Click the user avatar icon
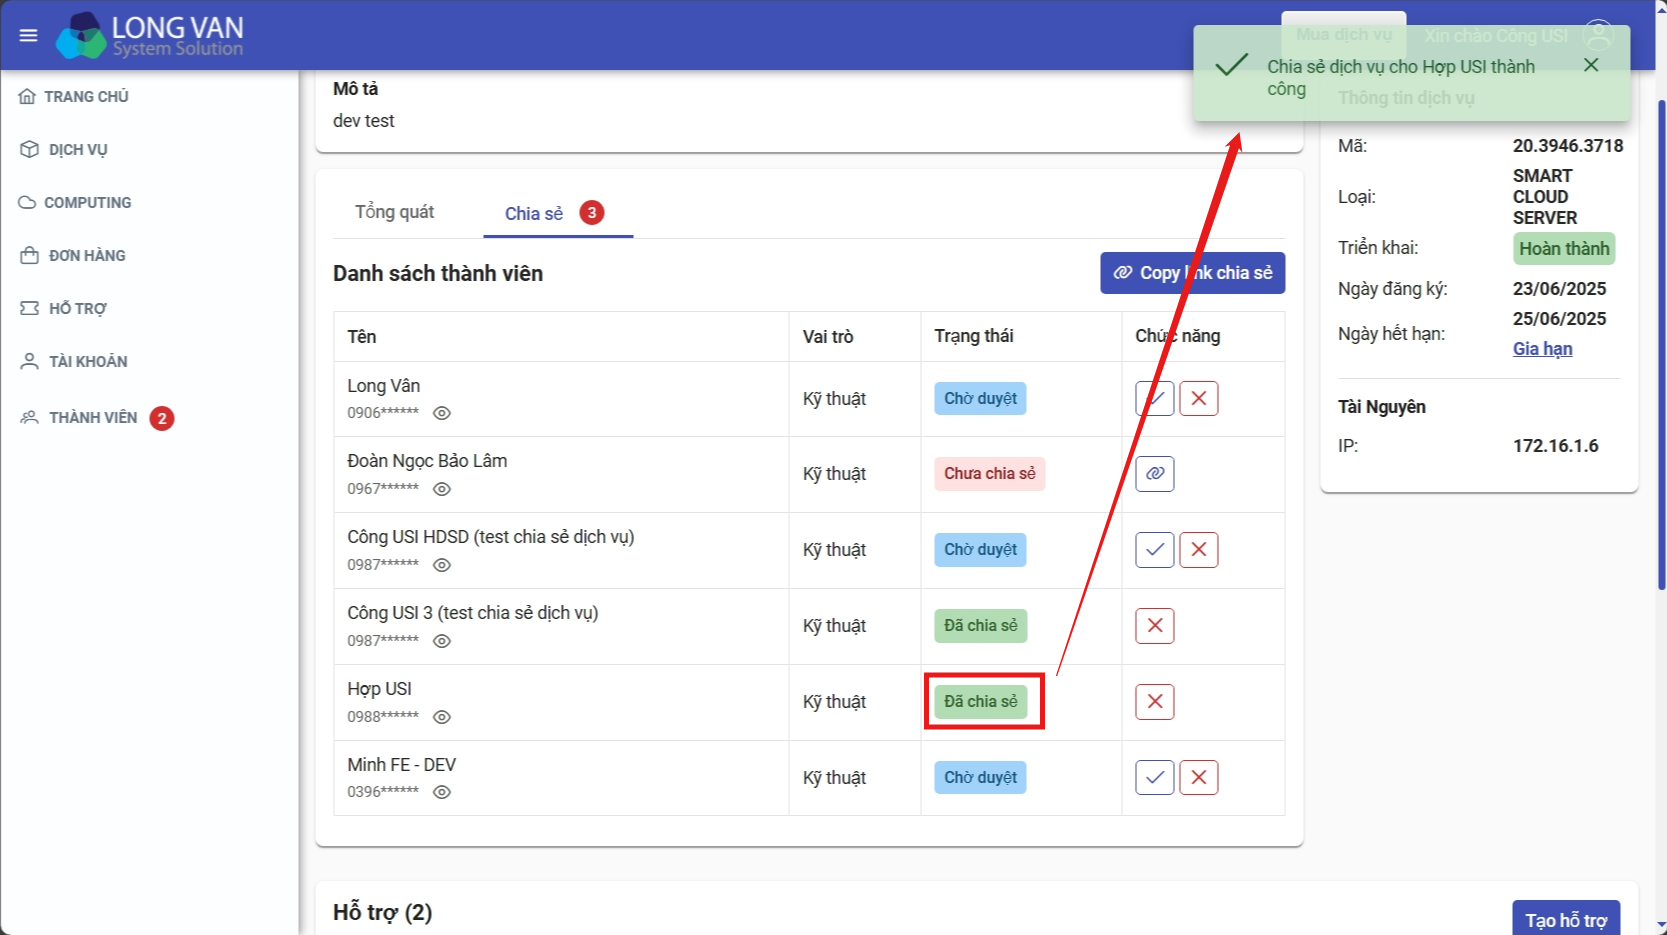 tap(1598, 35)
